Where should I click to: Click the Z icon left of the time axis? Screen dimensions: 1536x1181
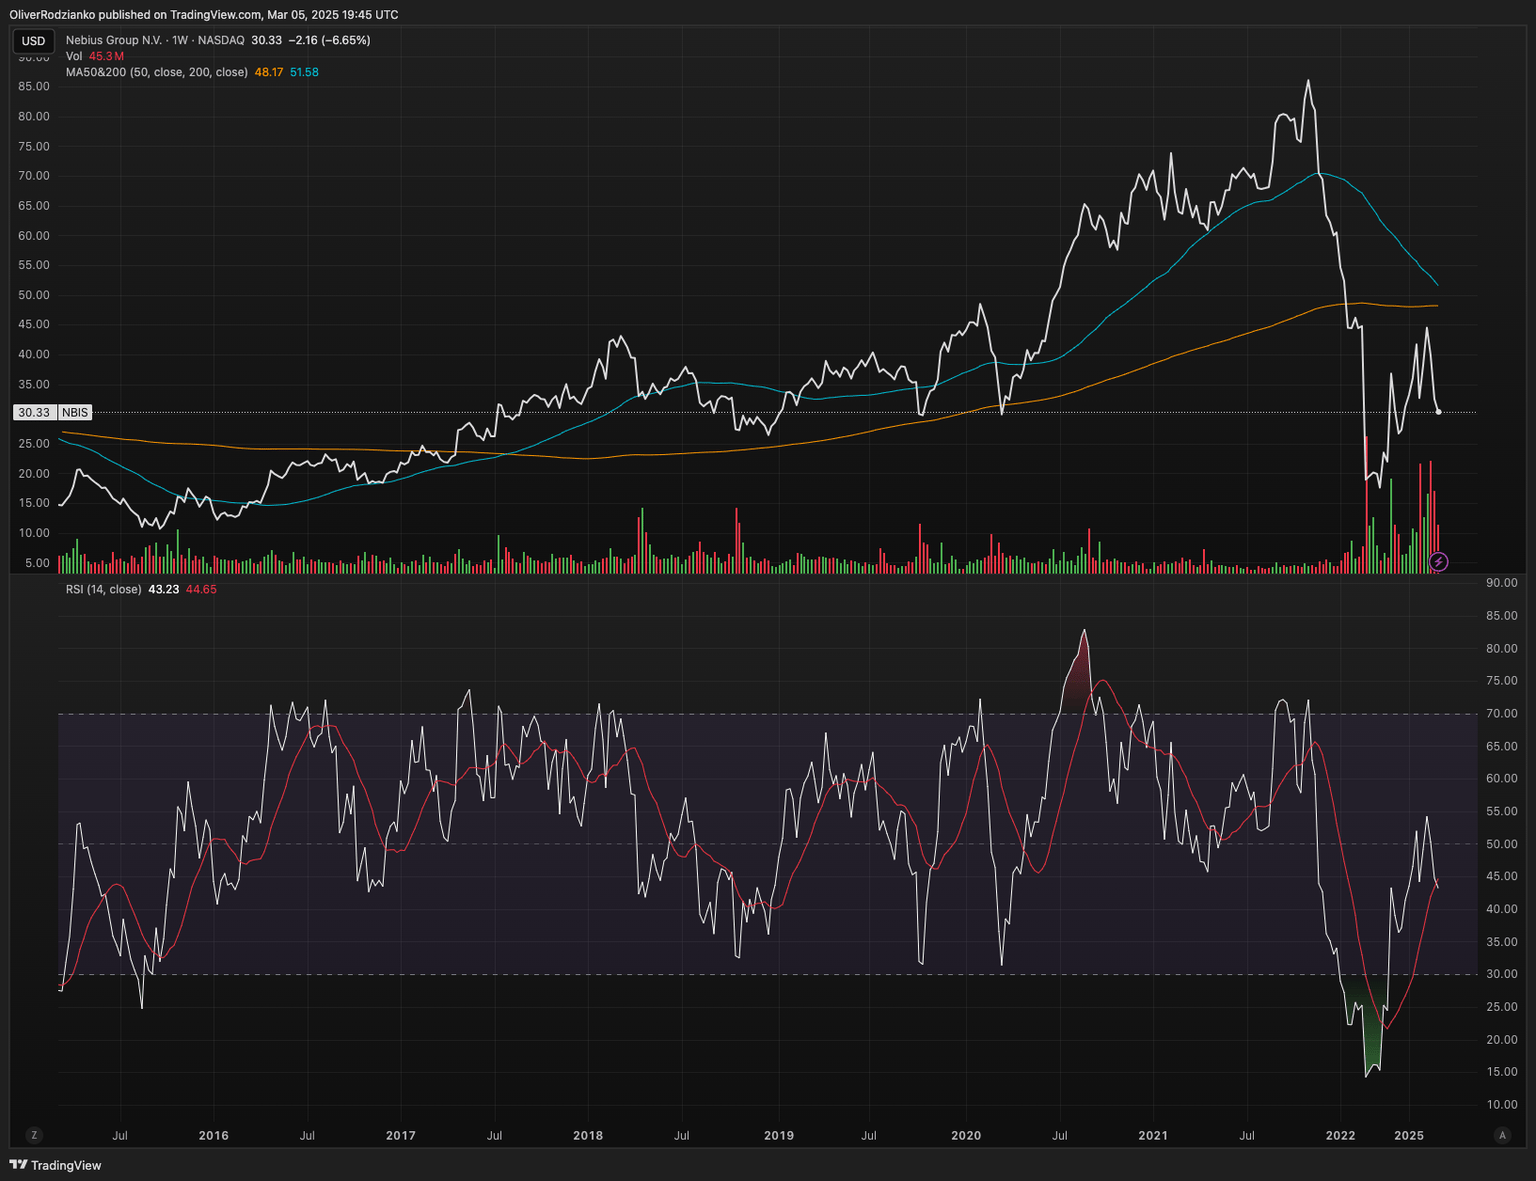34,1135
